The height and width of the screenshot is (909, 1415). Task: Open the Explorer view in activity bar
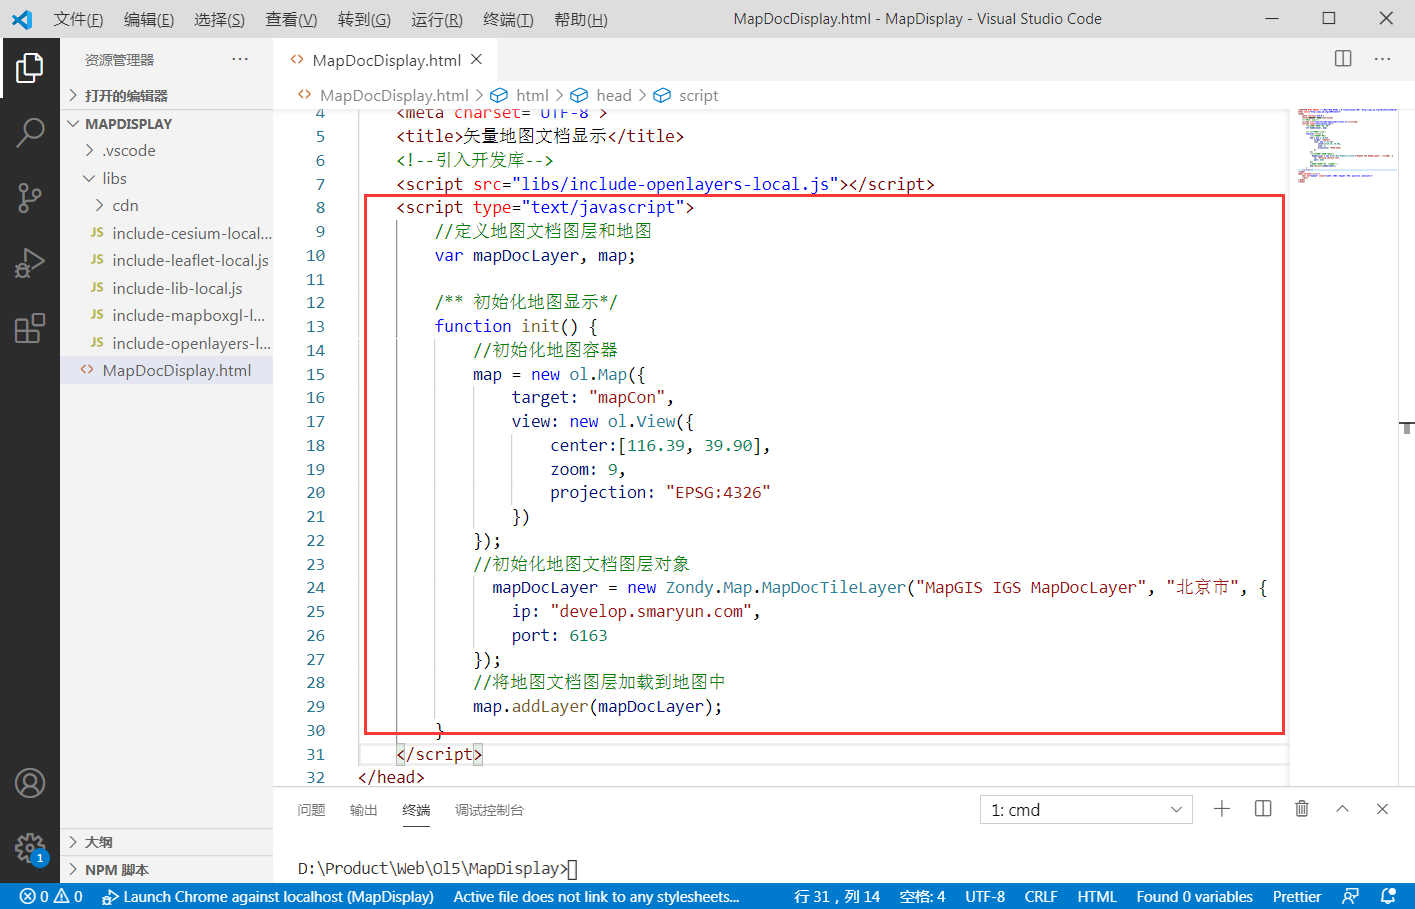[x=30, y=68]
